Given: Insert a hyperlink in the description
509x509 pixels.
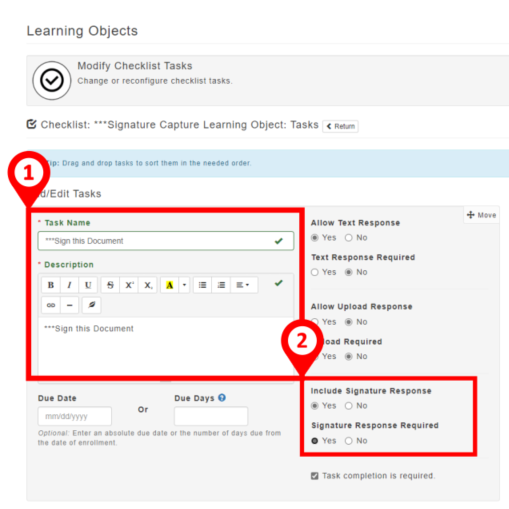Looking at the screenshot, I should [51, 305].
